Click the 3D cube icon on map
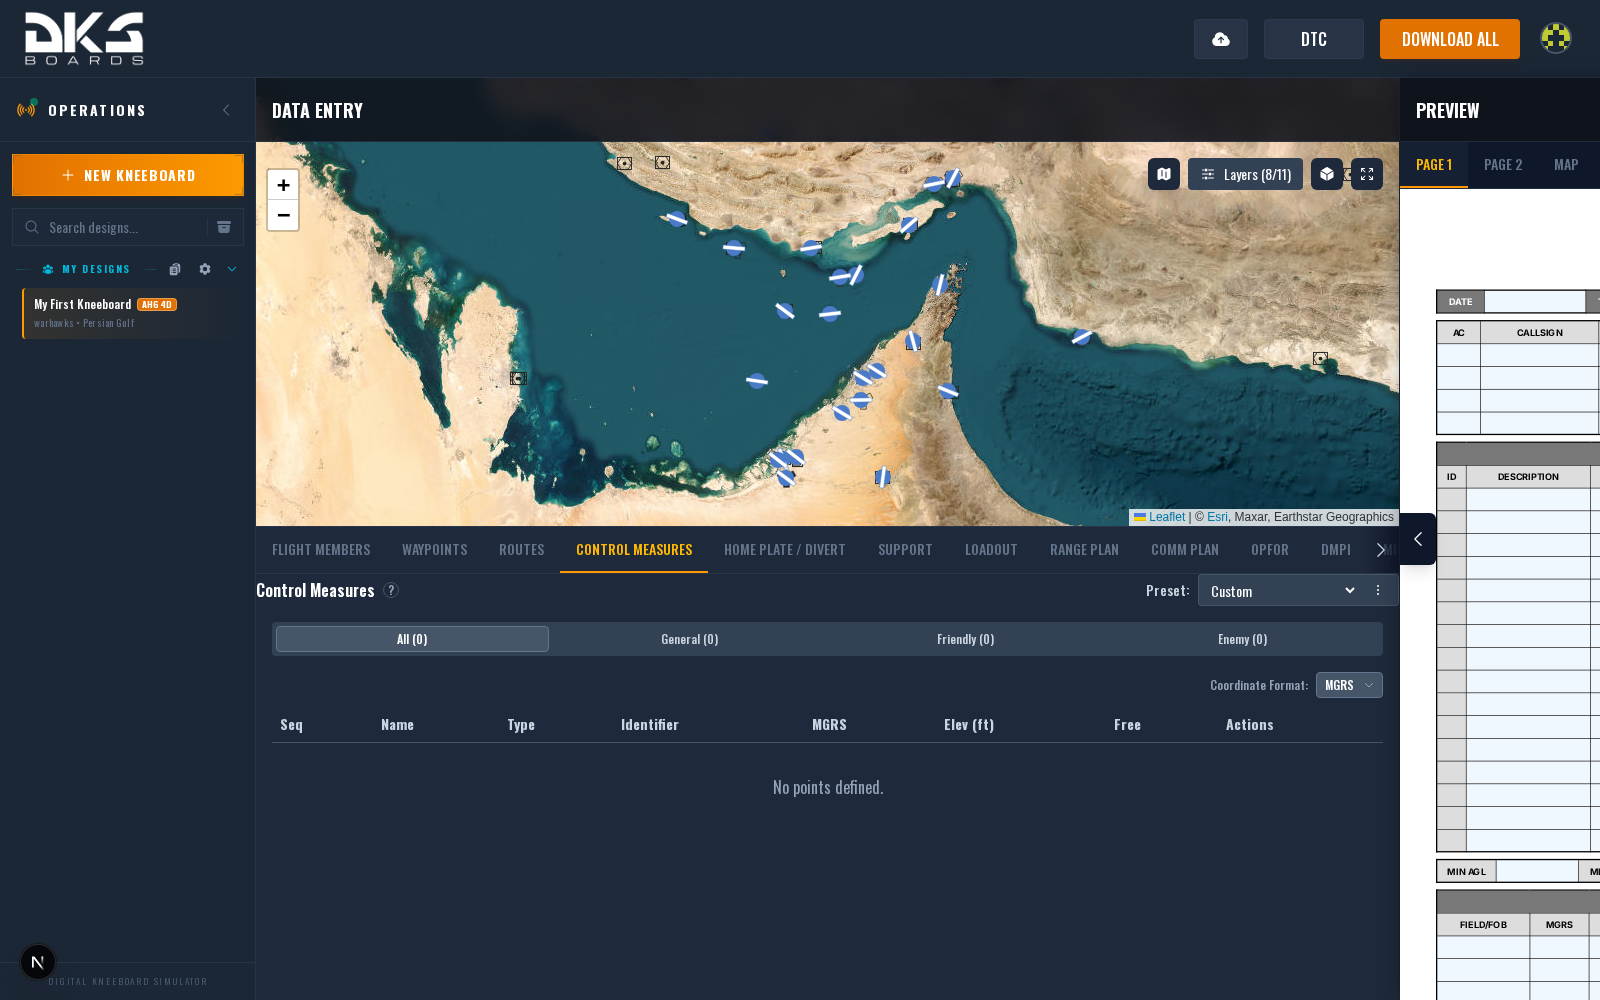The image size is (1600, 1000). click(x=1327, y=174)
